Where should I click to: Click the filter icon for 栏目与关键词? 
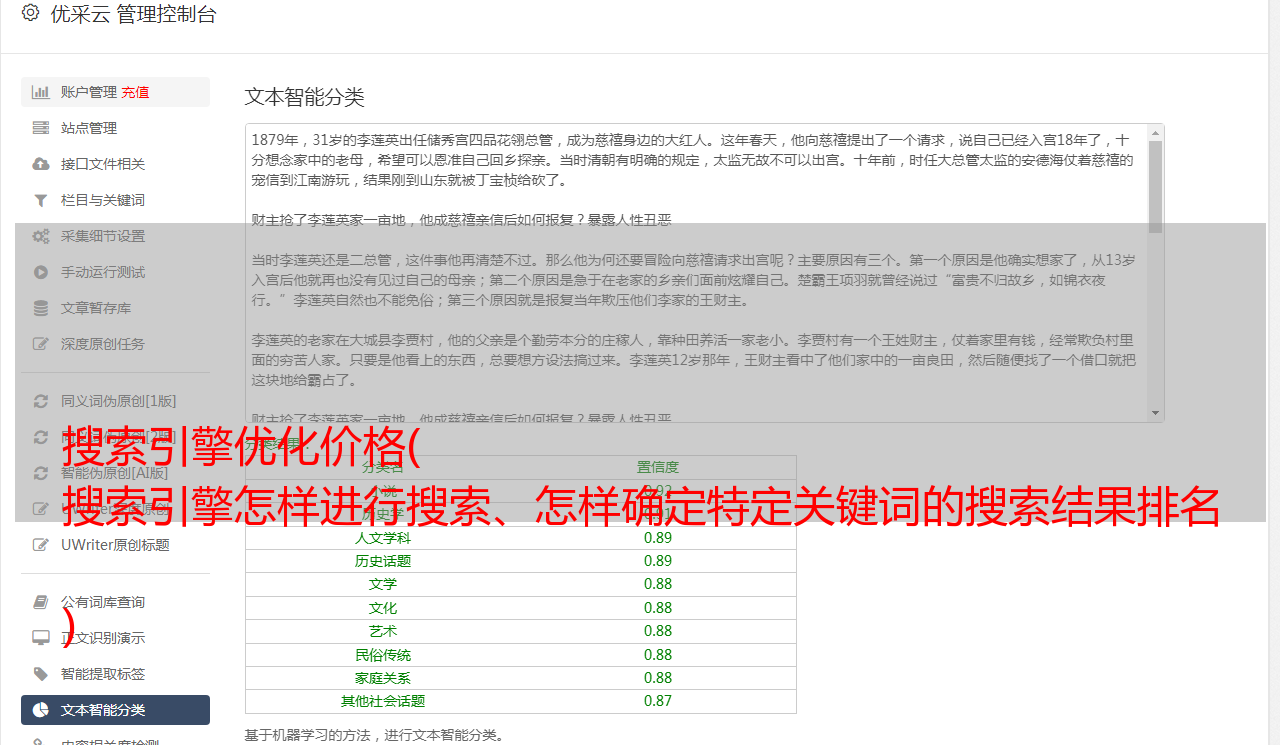[41, 200]
